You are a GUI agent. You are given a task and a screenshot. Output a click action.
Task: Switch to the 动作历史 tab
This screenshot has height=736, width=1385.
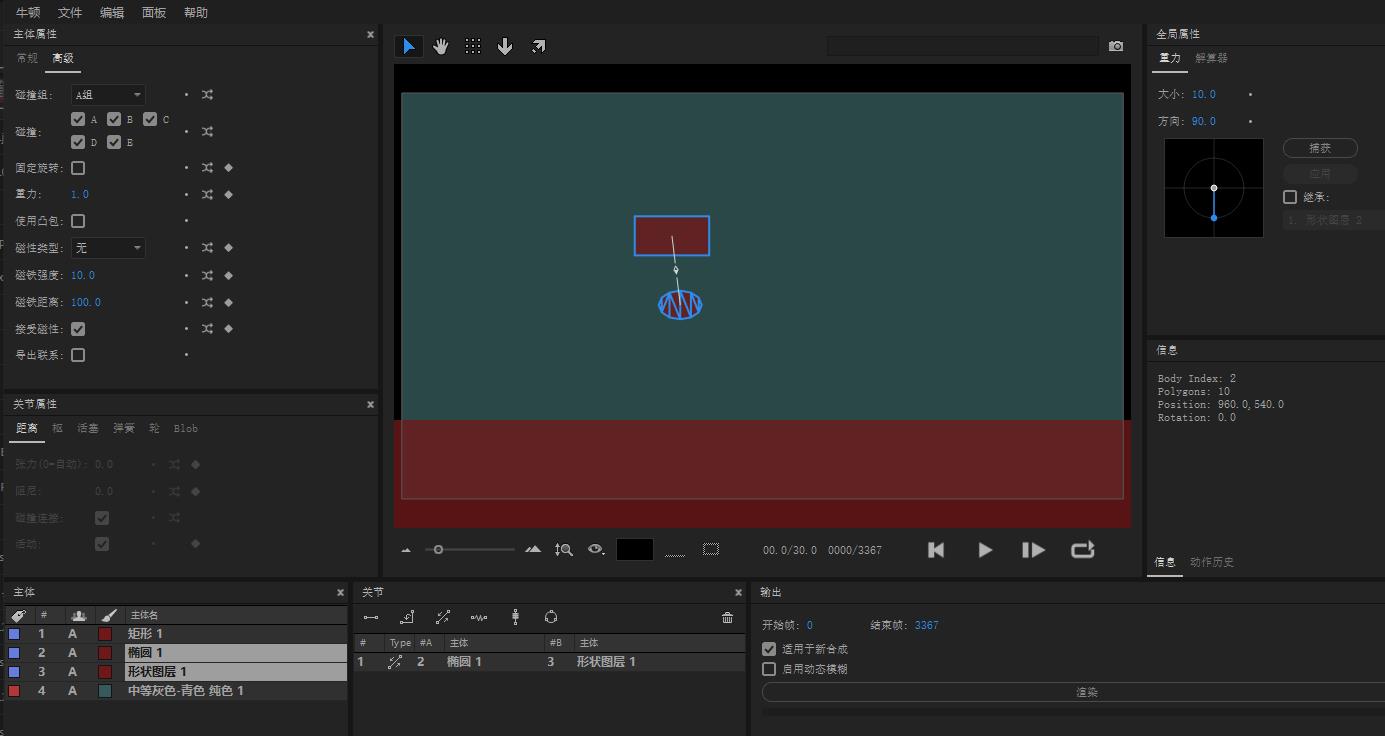(1212, 562)
